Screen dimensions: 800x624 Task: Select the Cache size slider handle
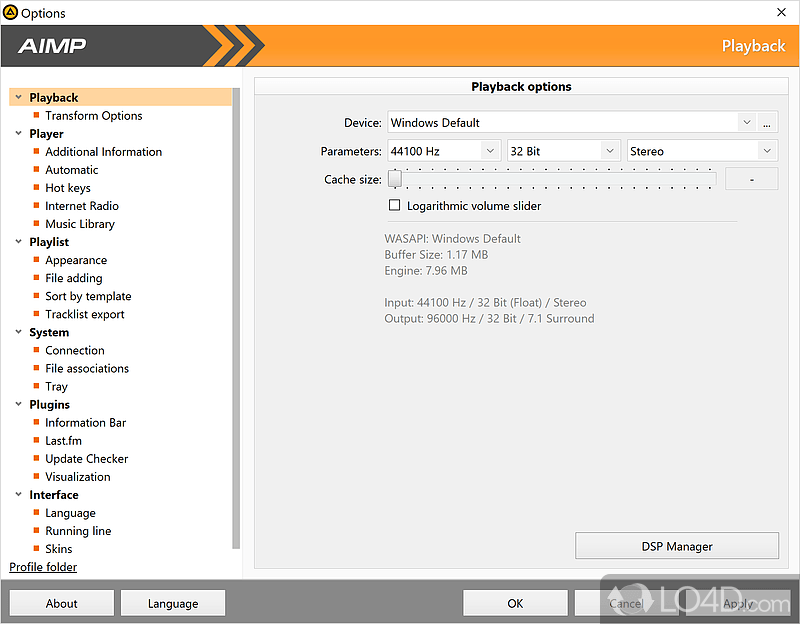point(395,179)
